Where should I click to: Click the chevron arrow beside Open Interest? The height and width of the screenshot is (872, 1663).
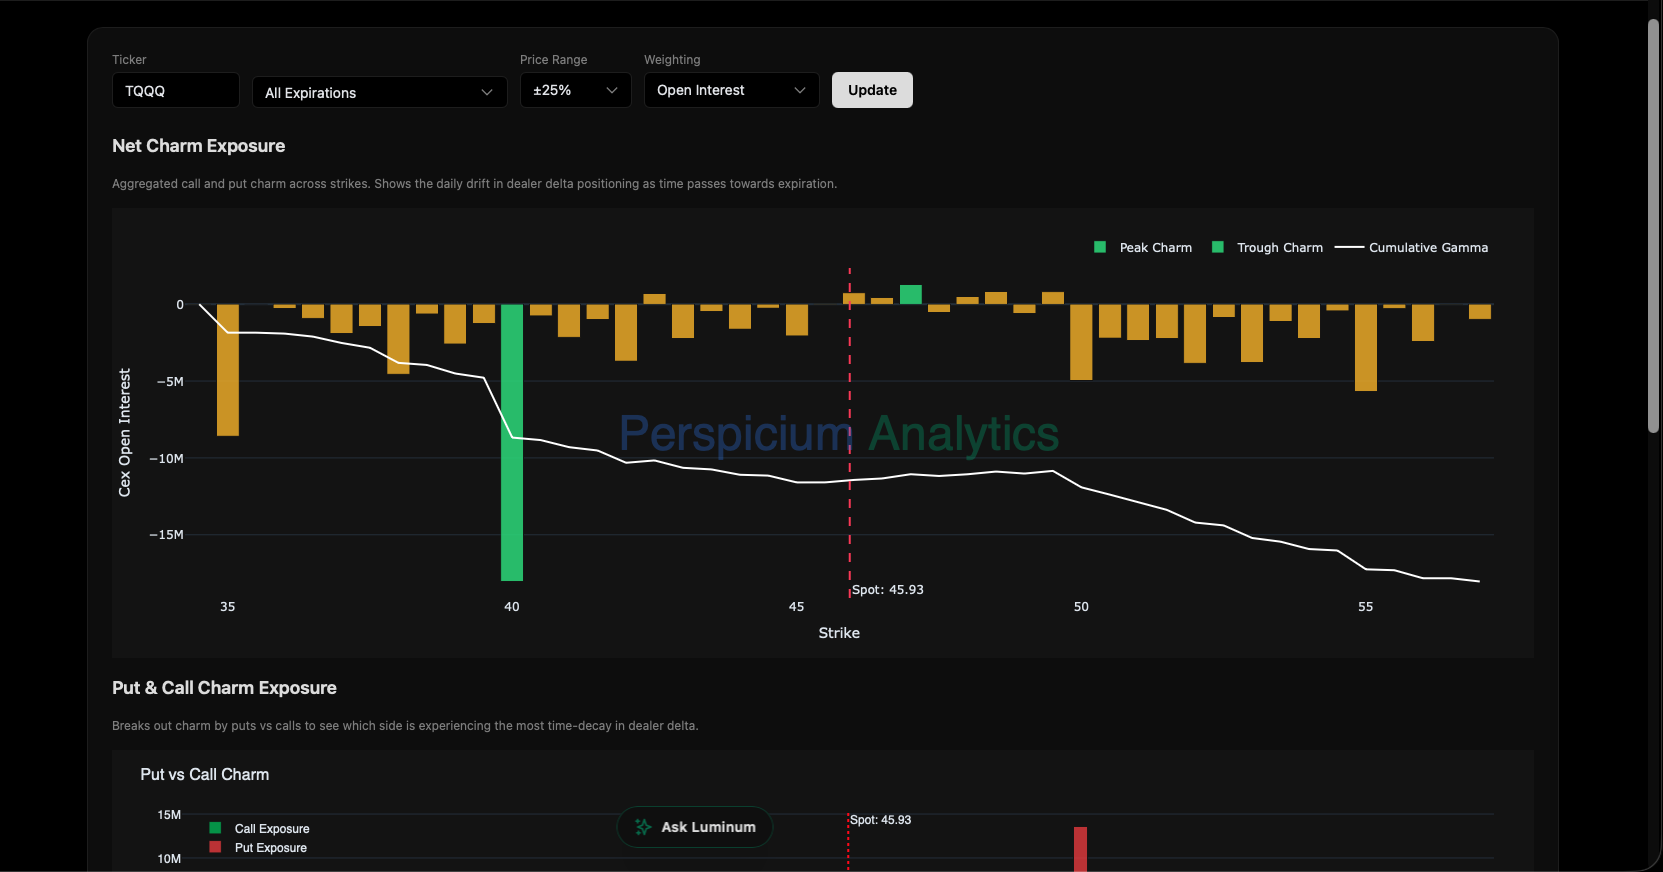coord(800,90)
